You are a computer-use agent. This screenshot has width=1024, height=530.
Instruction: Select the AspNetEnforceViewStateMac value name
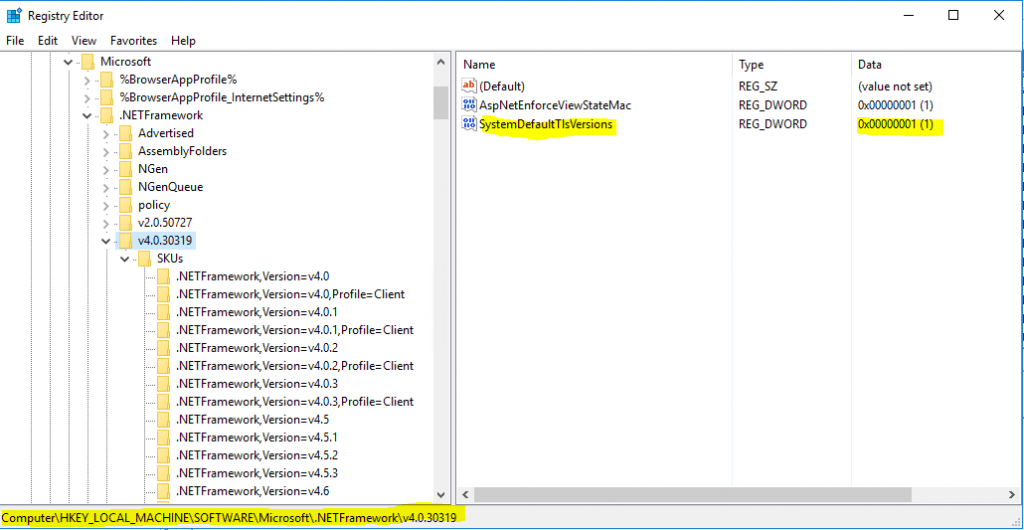[555, 104]
